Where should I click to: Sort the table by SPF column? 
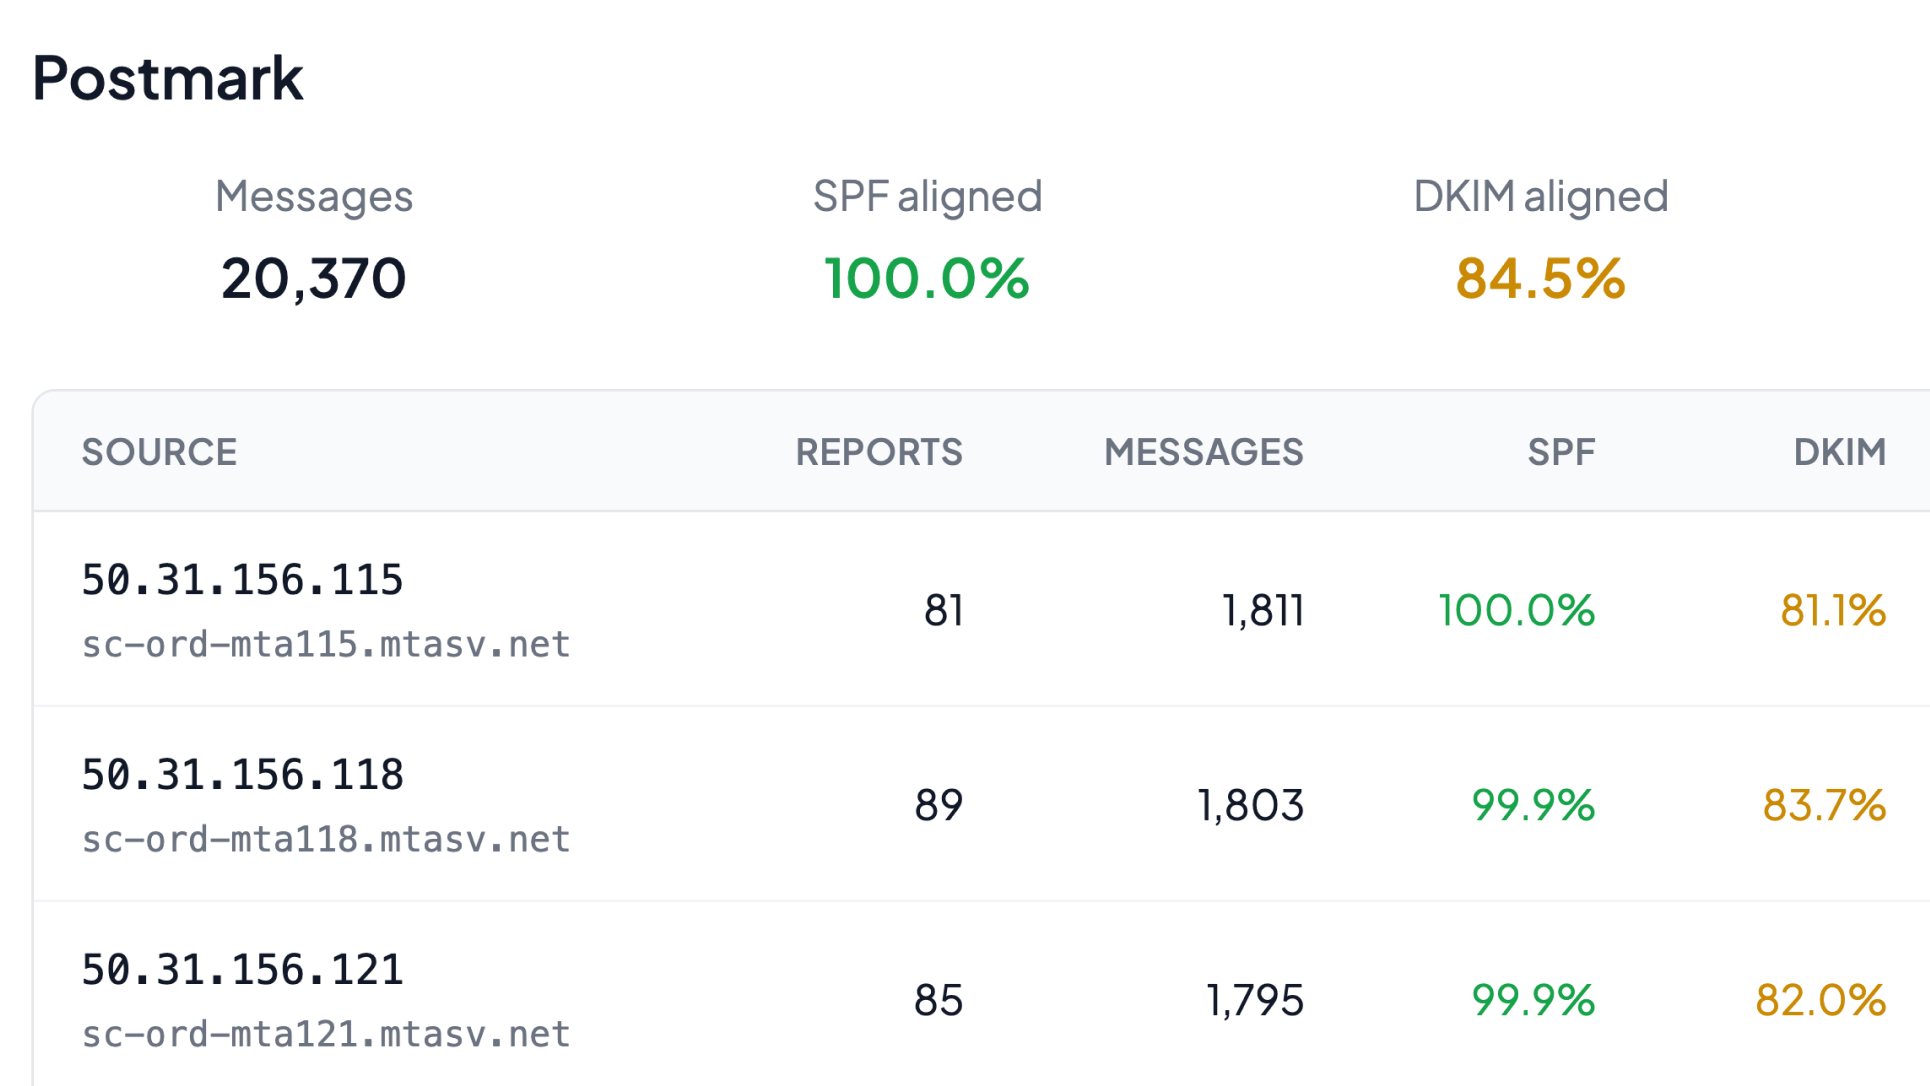point(1560,451)
